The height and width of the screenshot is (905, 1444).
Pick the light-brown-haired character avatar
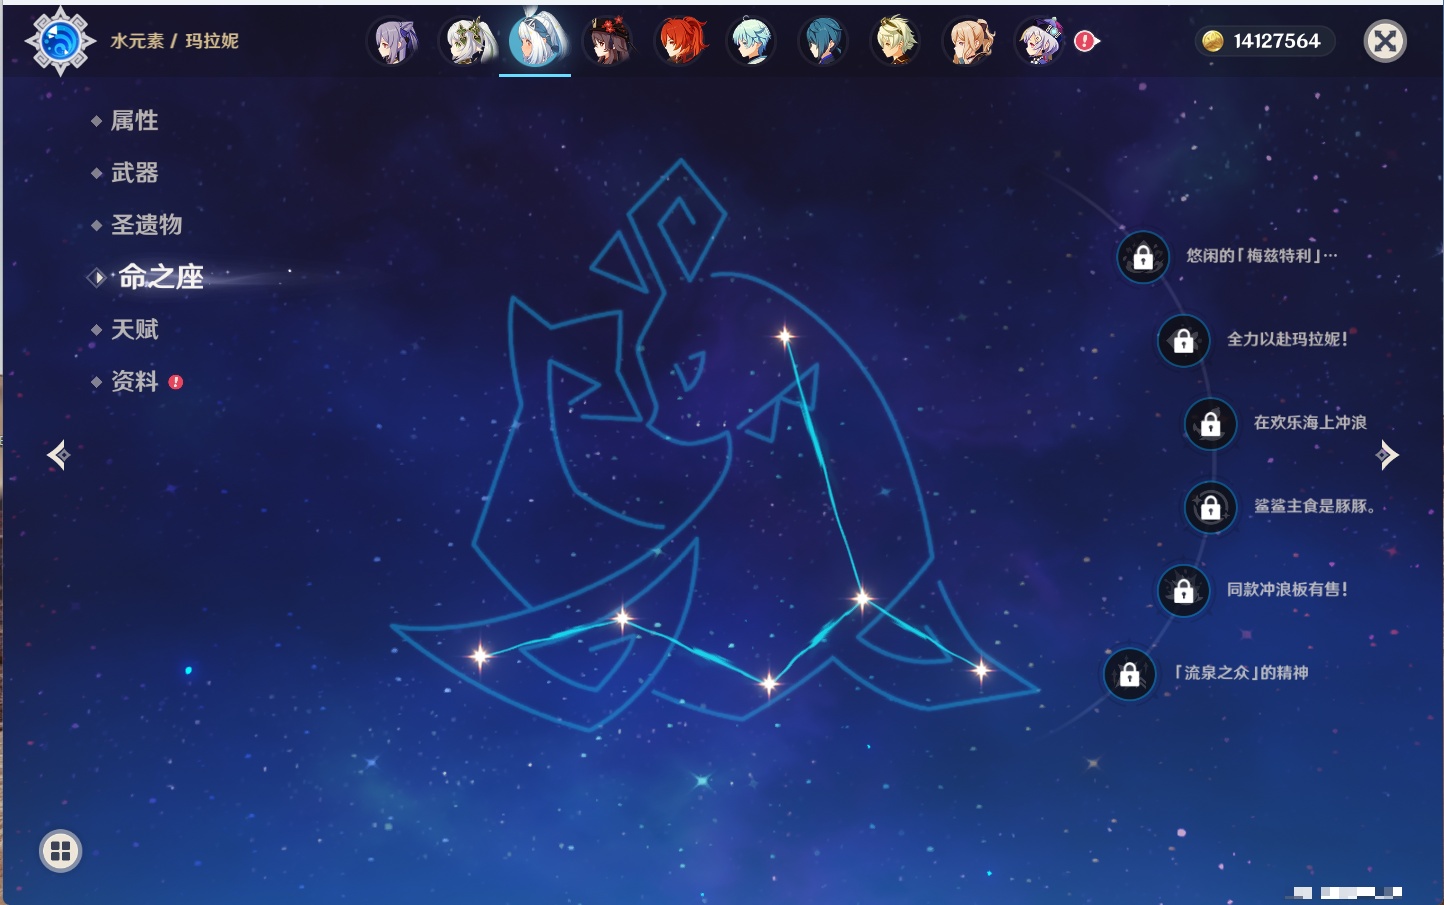point(967,41)
